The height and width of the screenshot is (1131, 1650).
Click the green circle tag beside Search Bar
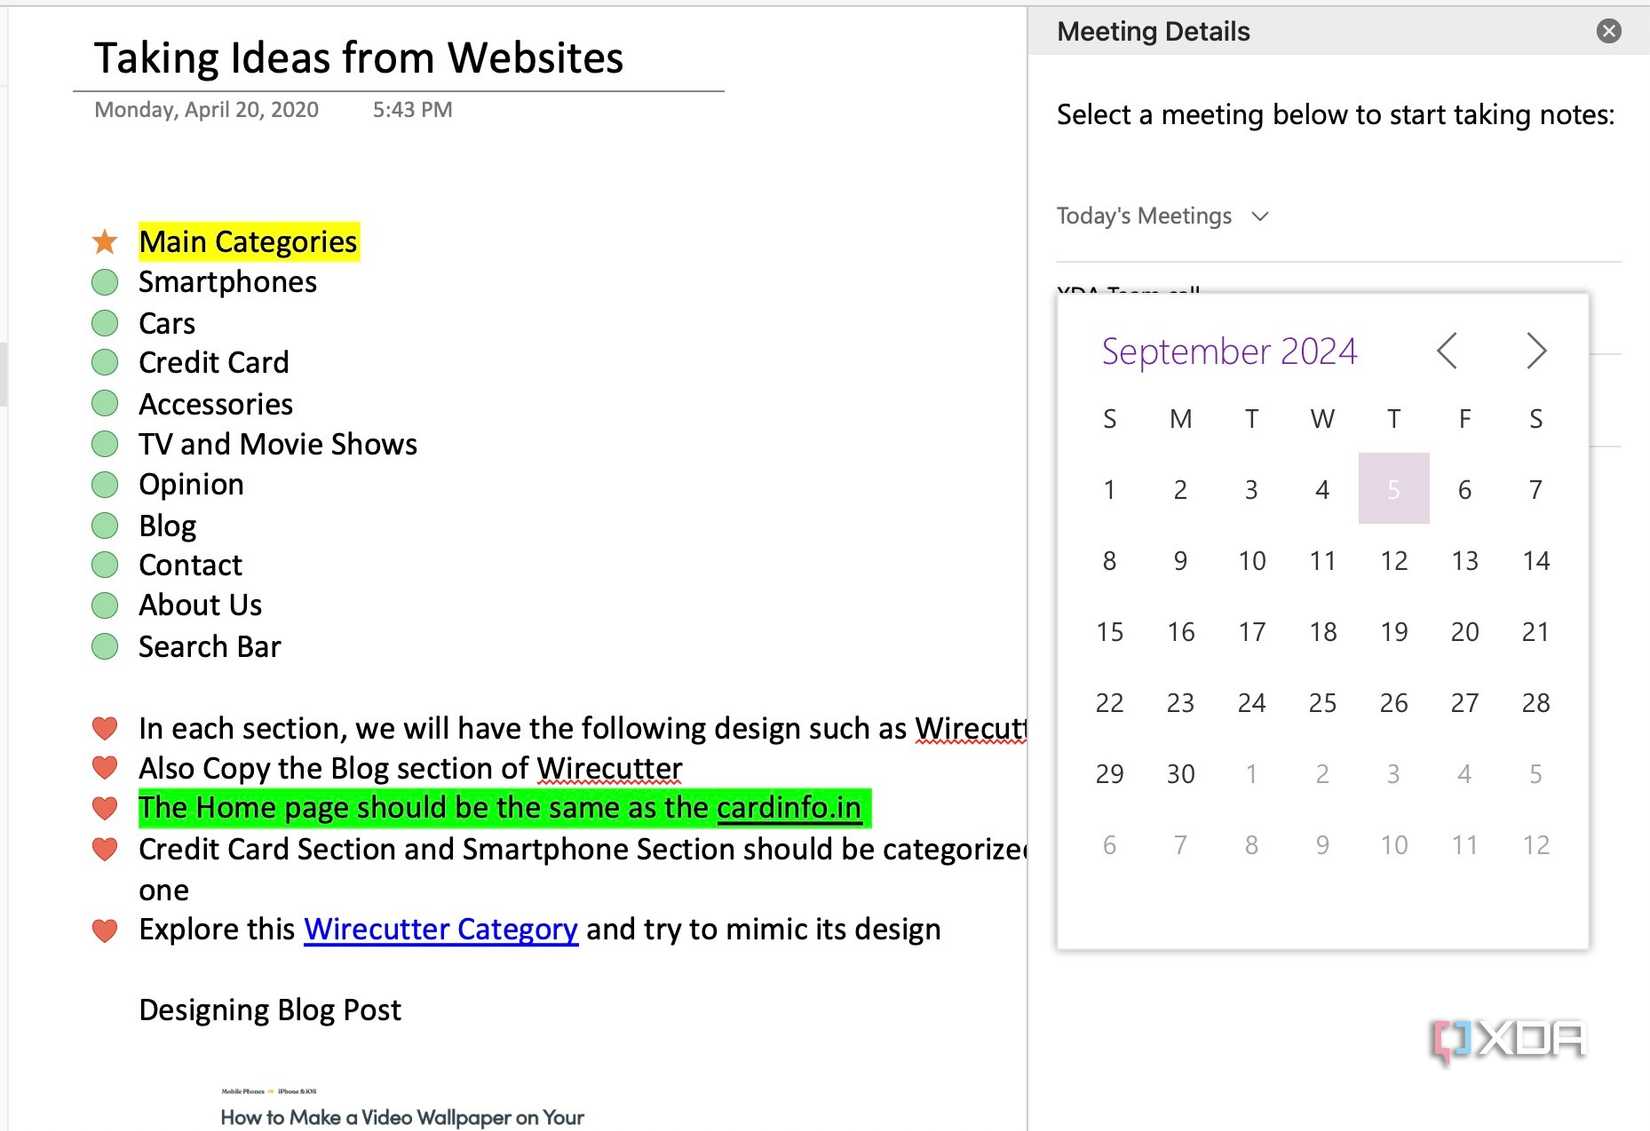[x=104, y=646]
